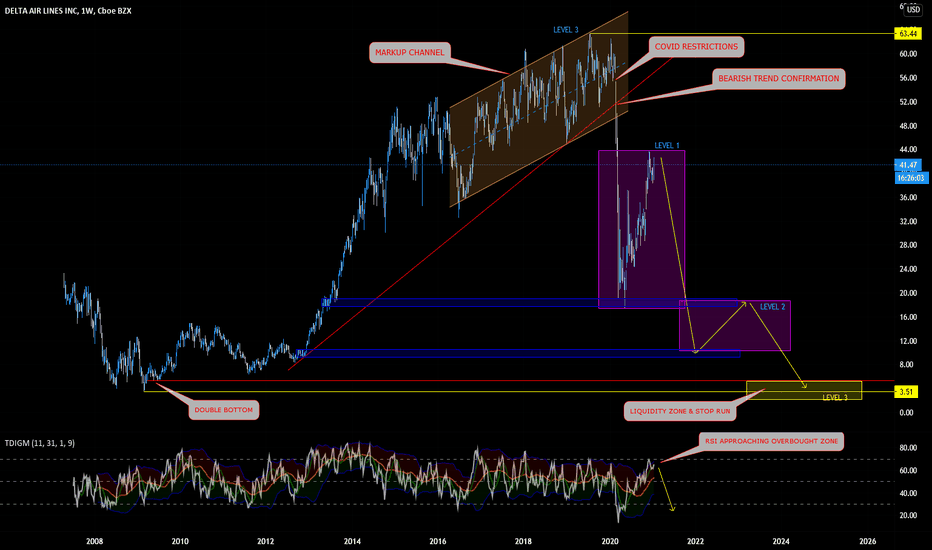Click the LIQUIDITY ZONE & STOP RUN callout
The image size is (932, 550).
(x=680, y=411)
